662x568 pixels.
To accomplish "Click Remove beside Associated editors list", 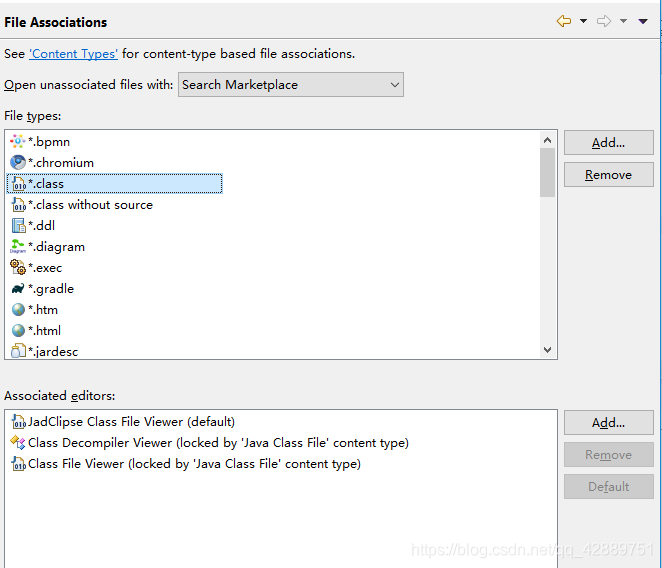I will click(608, 455).
